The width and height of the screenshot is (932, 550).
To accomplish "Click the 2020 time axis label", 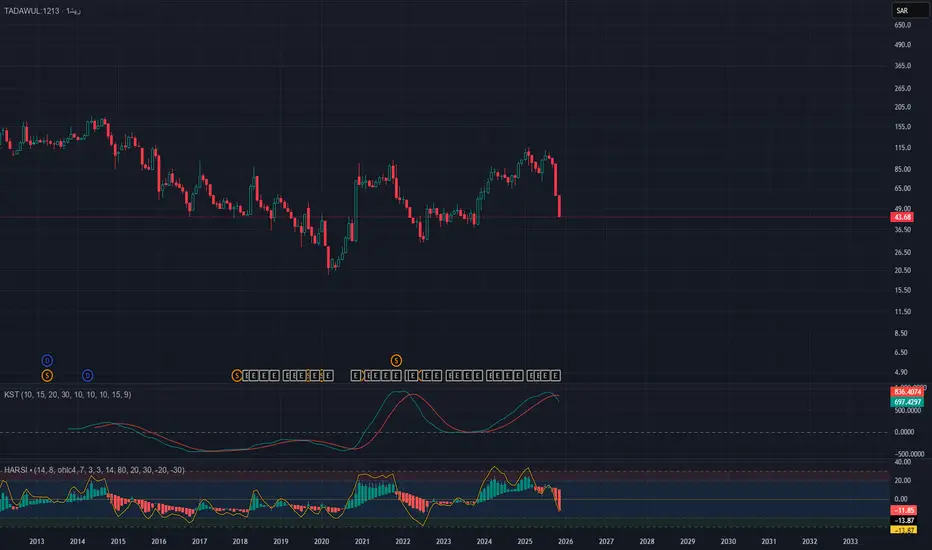I will pyautogui.click(x=322, y=541).
